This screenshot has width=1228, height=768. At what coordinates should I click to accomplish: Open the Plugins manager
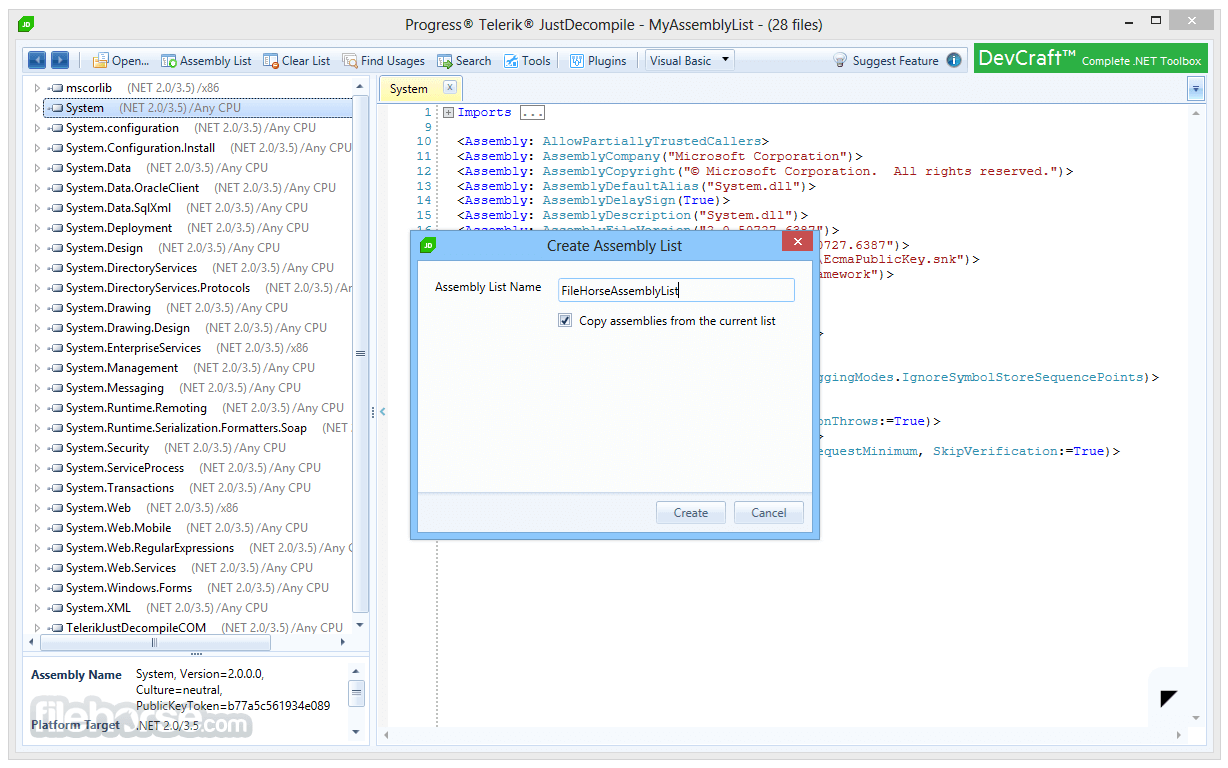pos(598,61)
